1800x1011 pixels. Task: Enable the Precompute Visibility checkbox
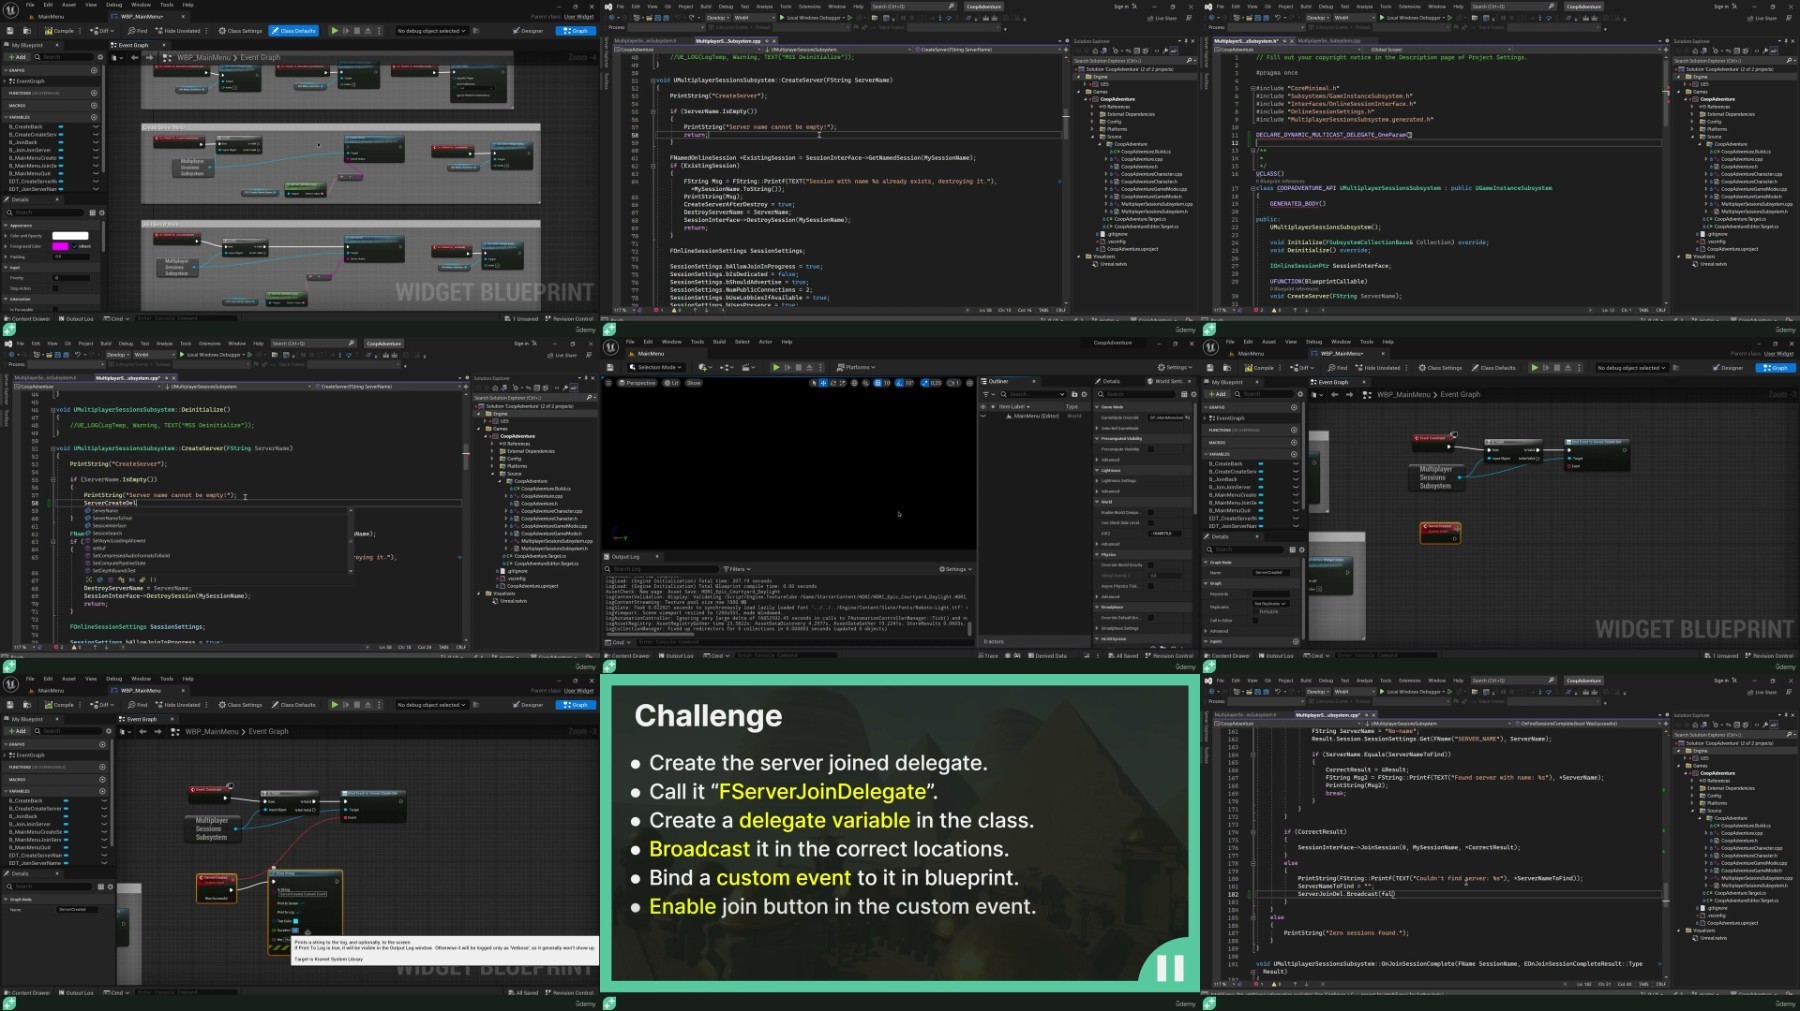pyautogui.click(x=1151, y=449)
